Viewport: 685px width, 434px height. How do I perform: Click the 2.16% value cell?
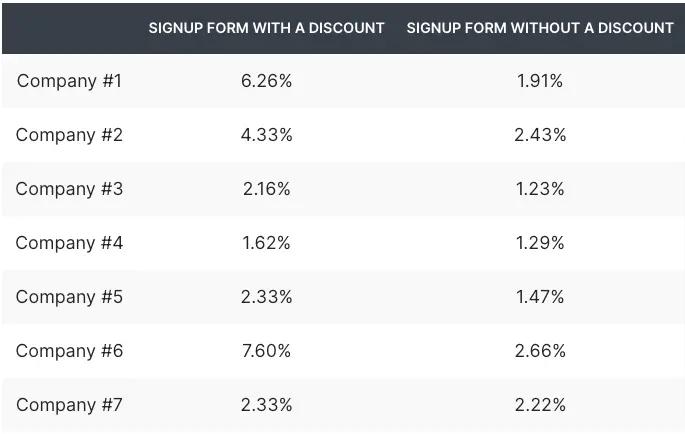266,189
